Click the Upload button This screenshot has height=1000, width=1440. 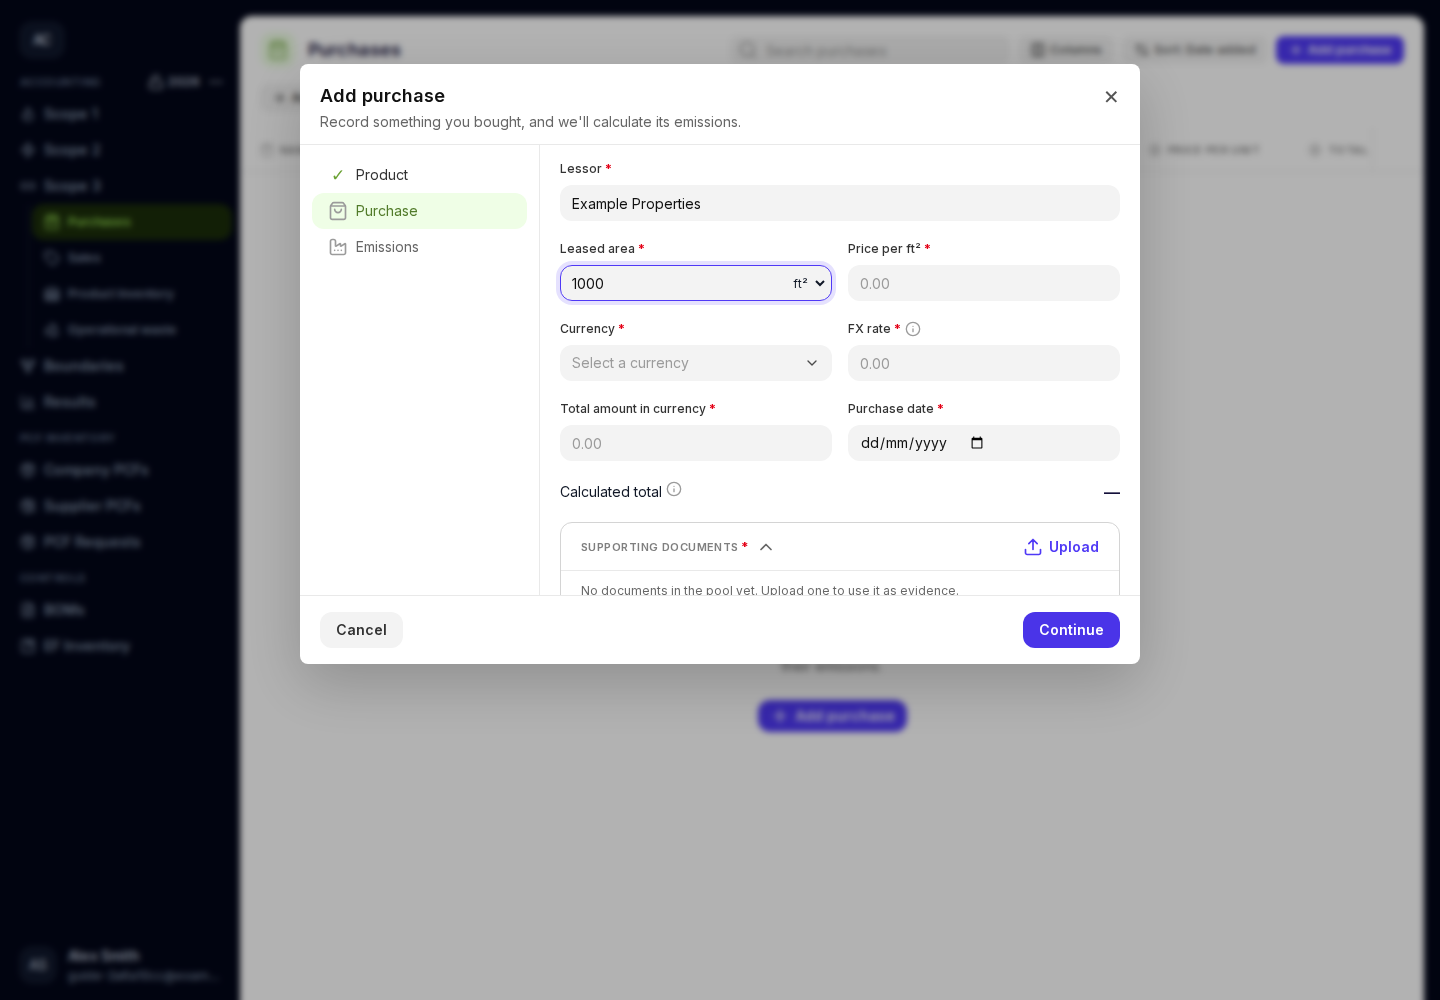[x=1061, y=547]
